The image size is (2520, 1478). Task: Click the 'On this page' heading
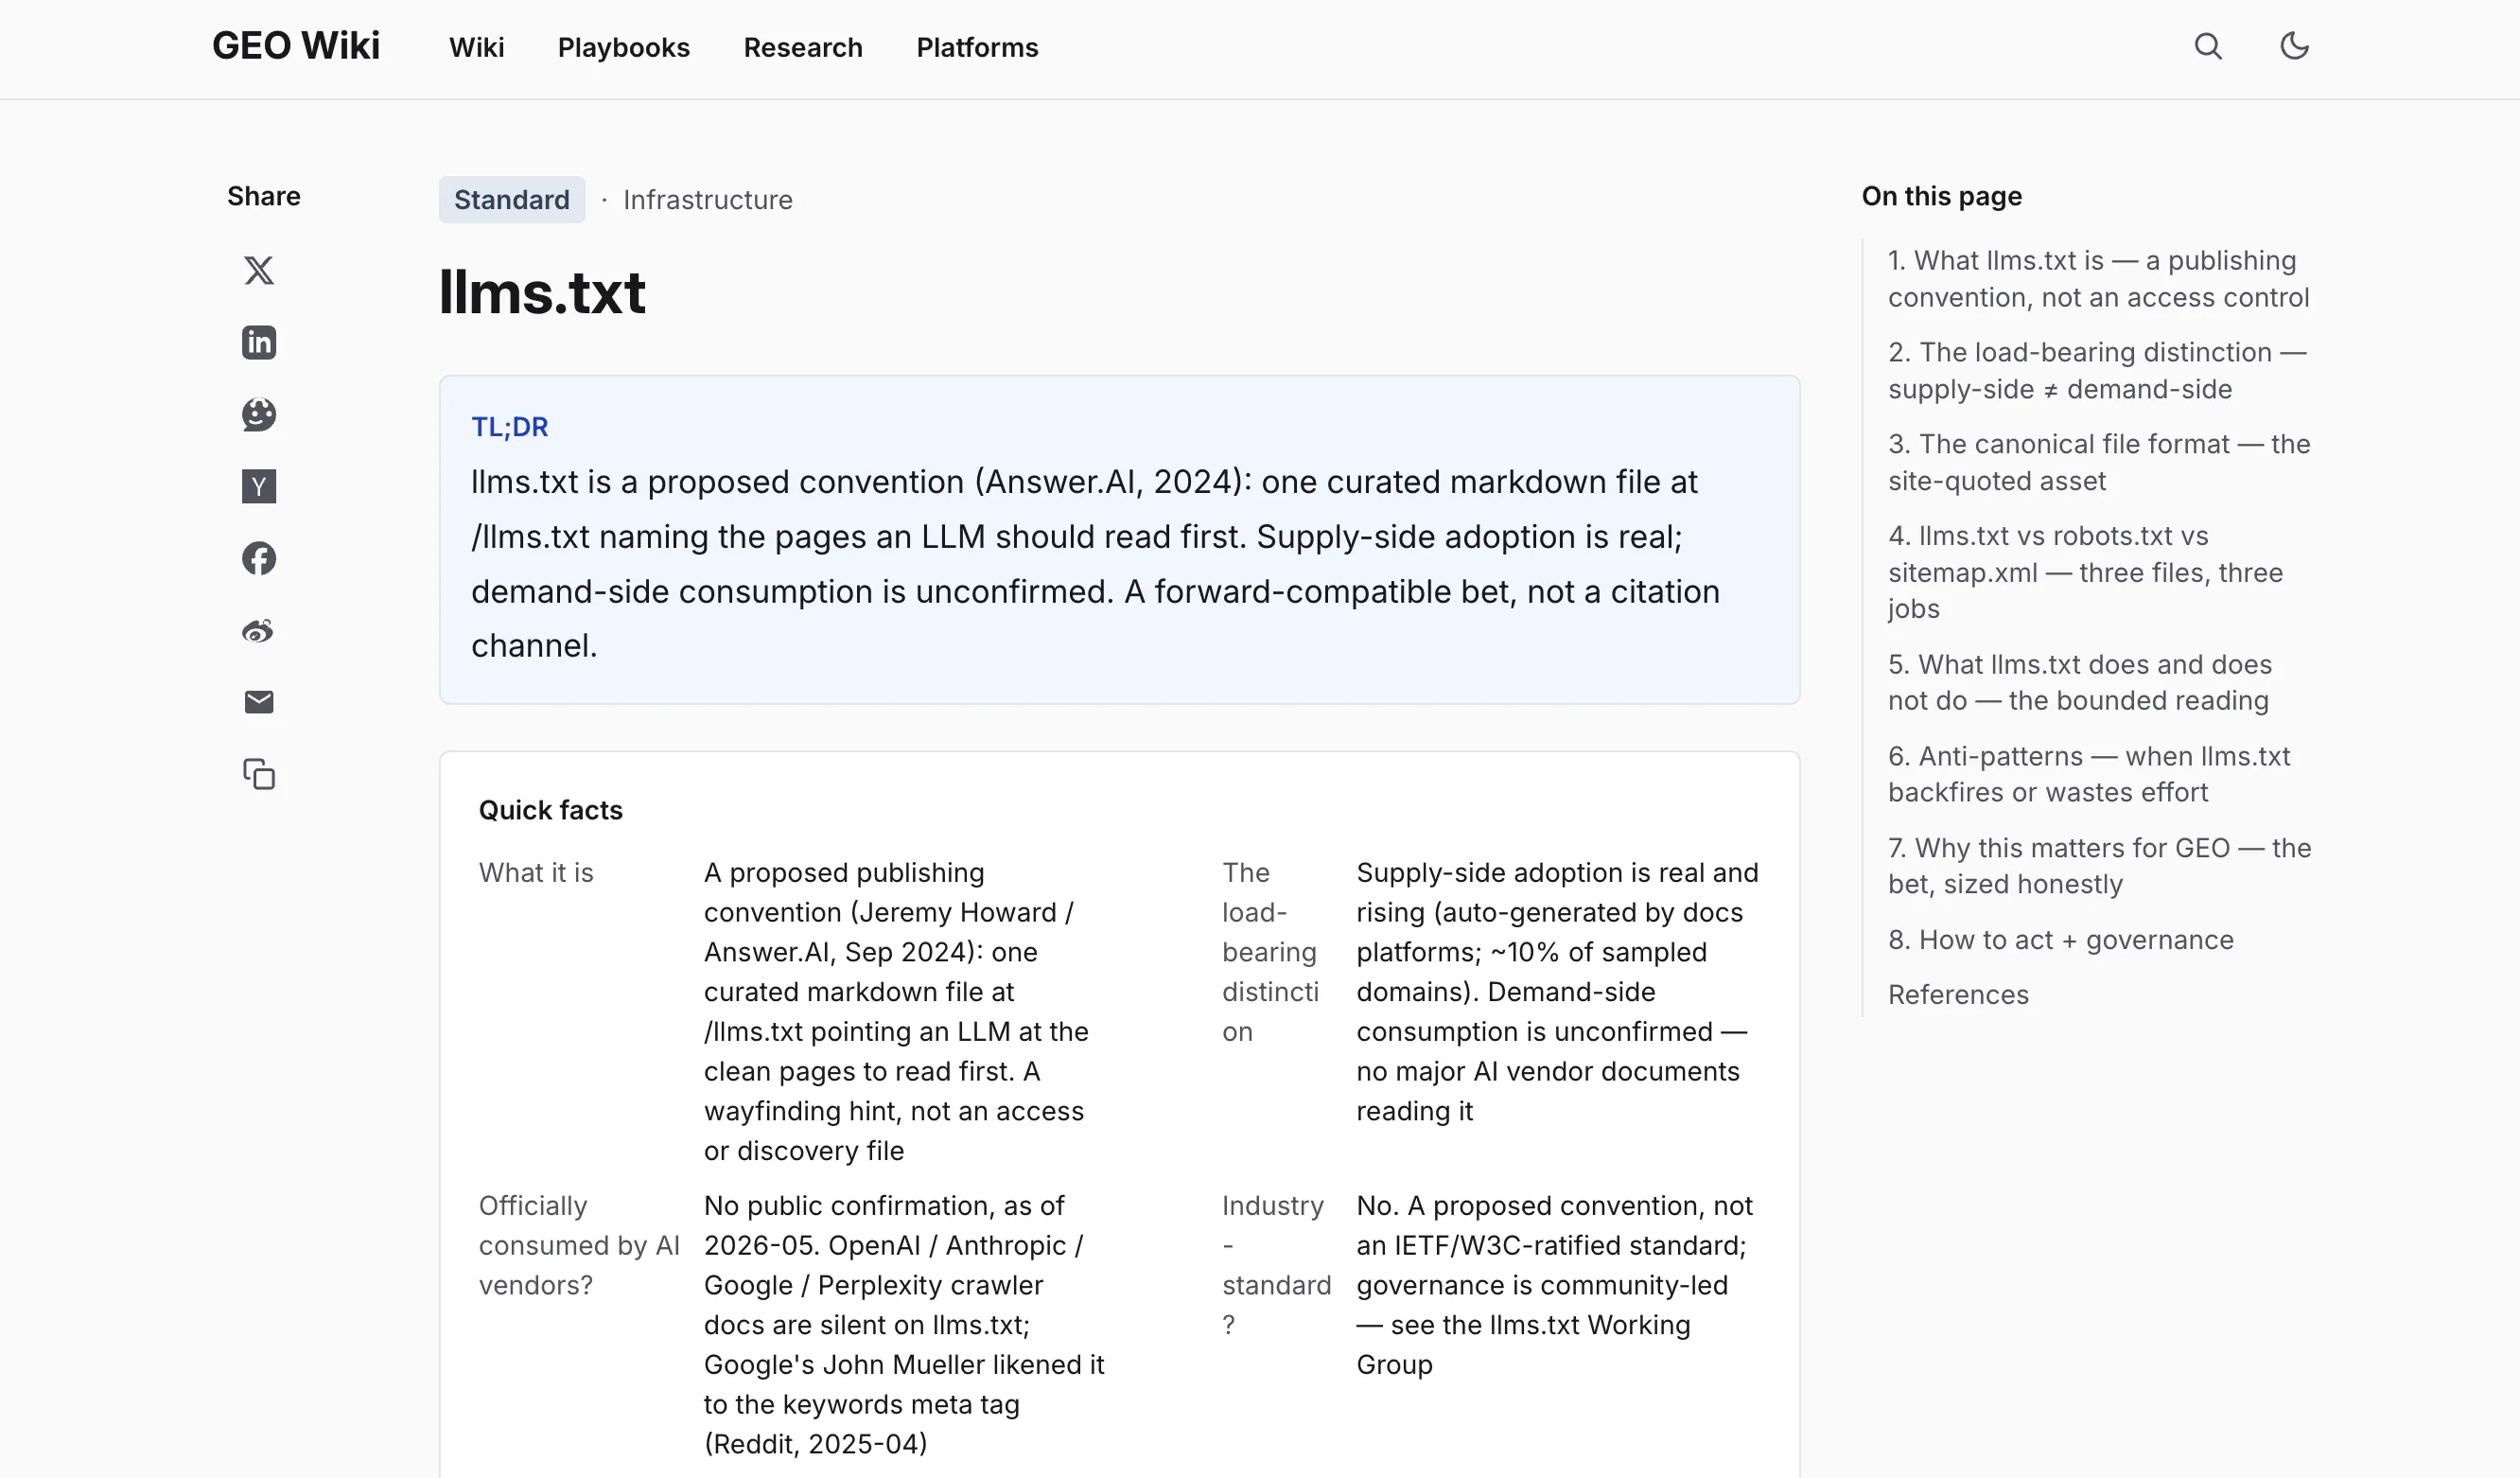pos(1942,196)
